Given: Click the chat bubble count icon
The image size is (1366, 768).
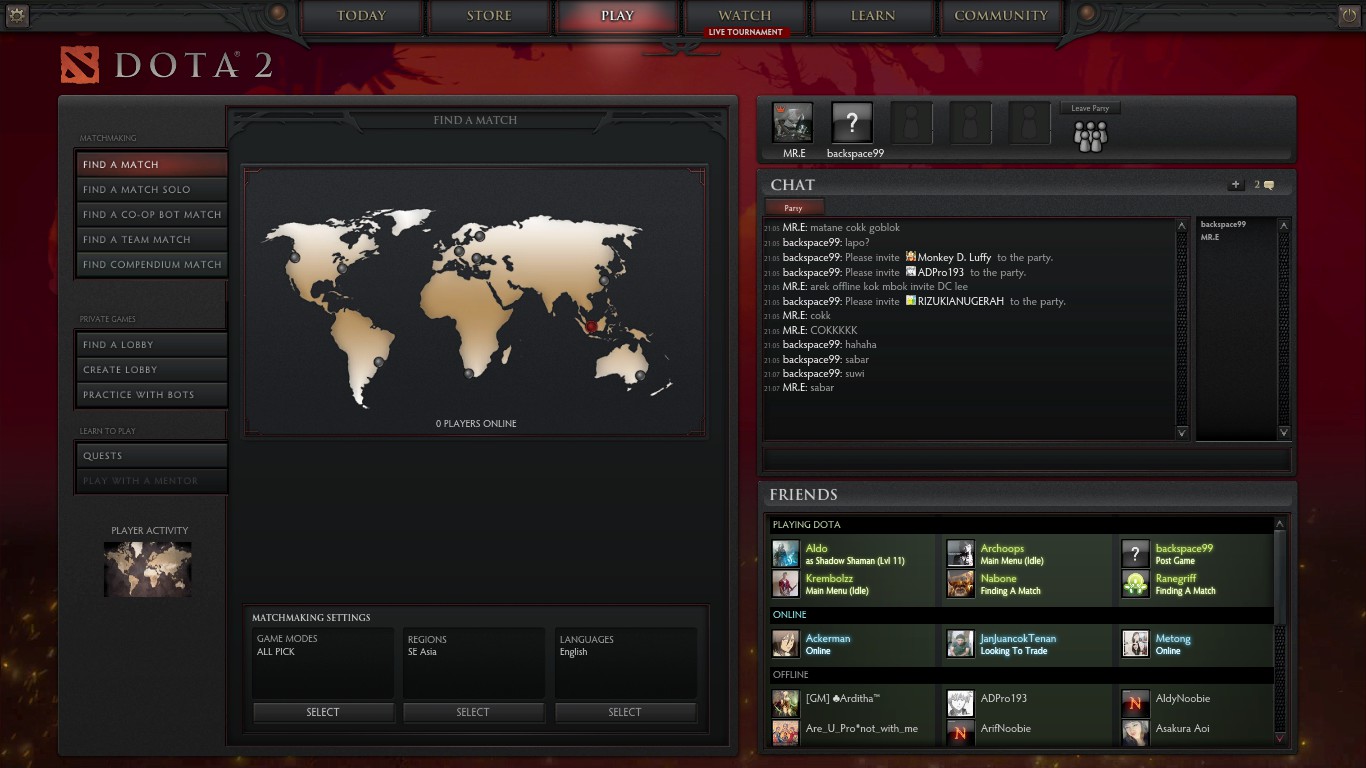Looking at the screenshot, I should click(x=1264, y=185).
